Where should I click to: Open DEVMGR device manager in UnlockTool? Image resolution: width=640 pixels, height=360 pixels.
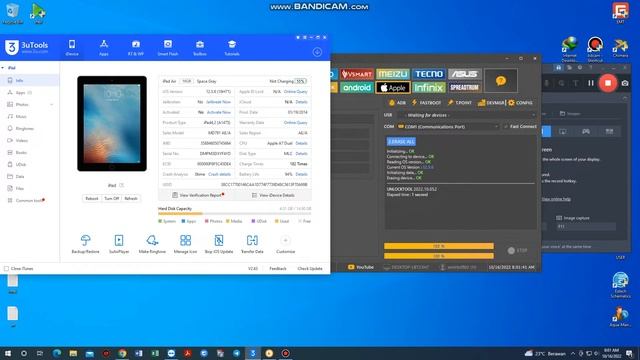click(491, 103)
